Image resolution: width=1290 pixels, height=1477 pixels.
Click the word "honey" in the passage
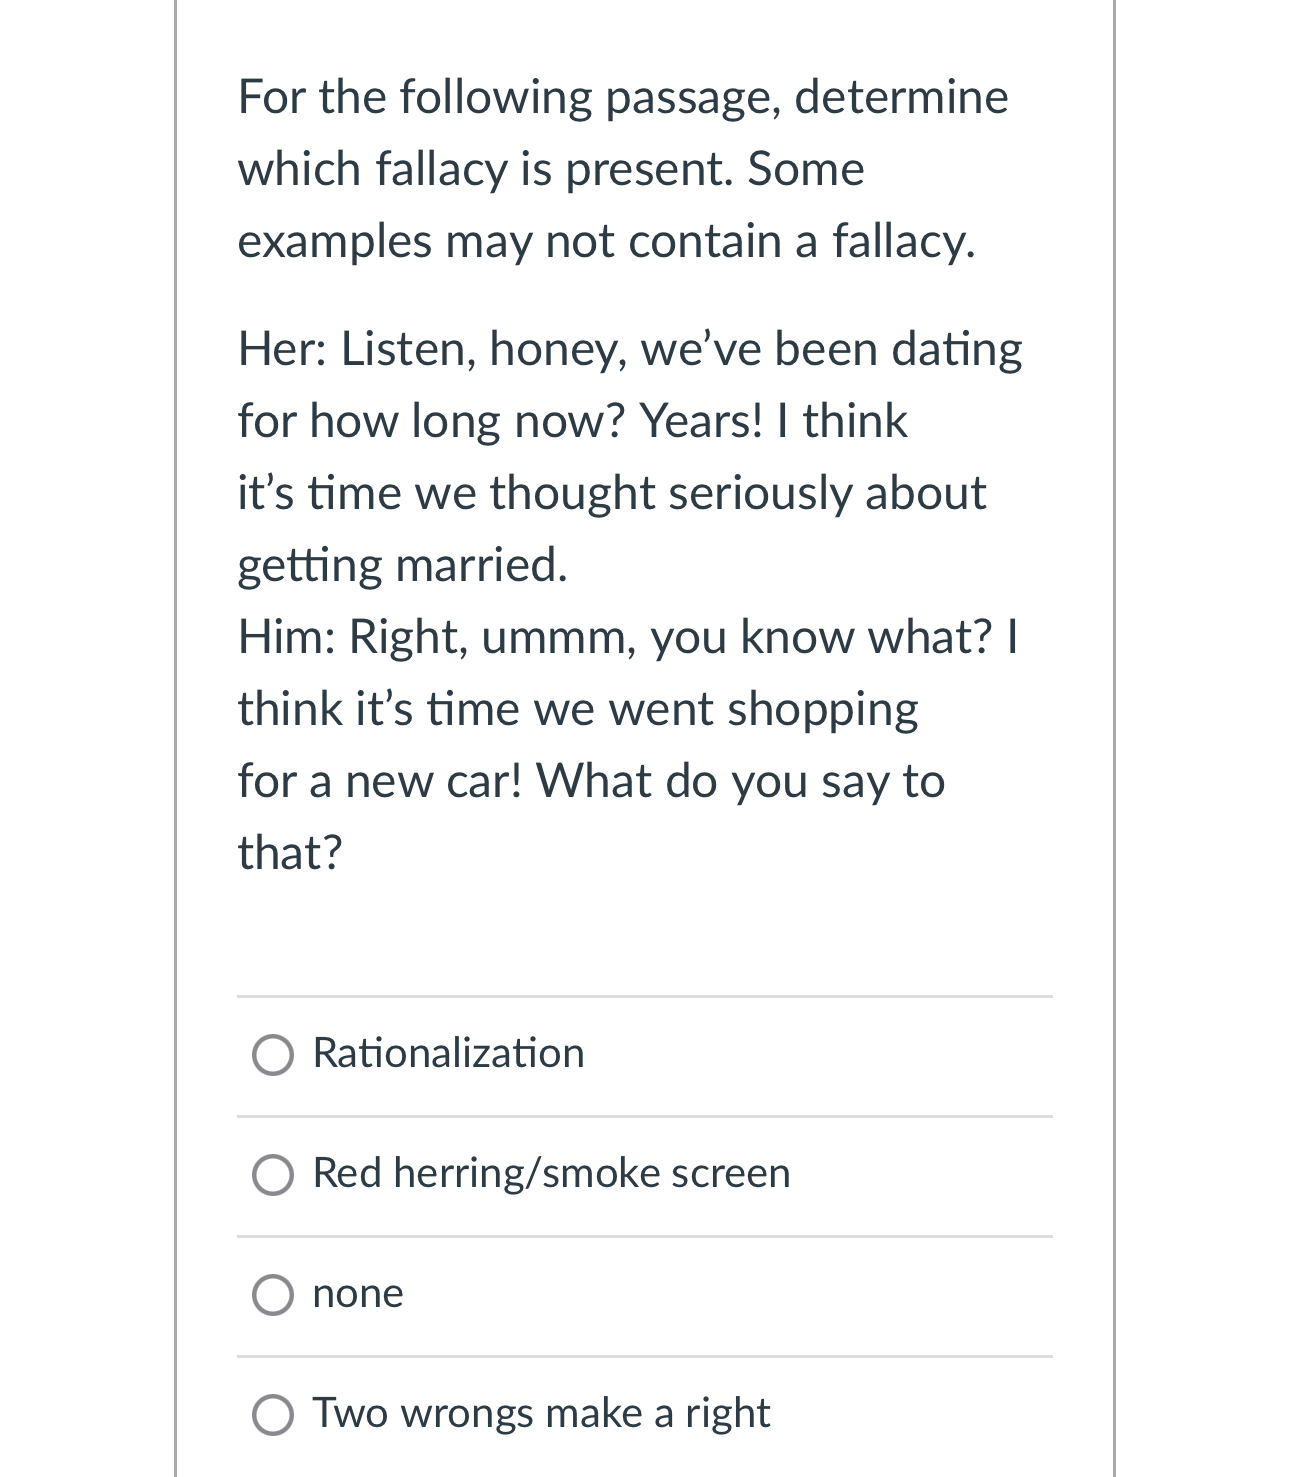pos(557,349)
